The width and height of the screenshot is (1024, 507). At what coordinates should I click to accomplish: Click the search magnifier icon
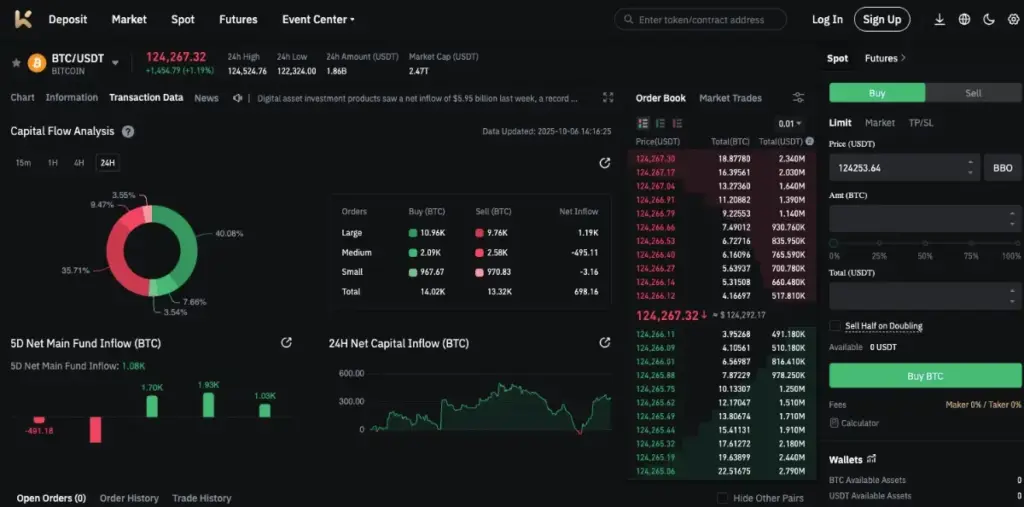[629, 20]
